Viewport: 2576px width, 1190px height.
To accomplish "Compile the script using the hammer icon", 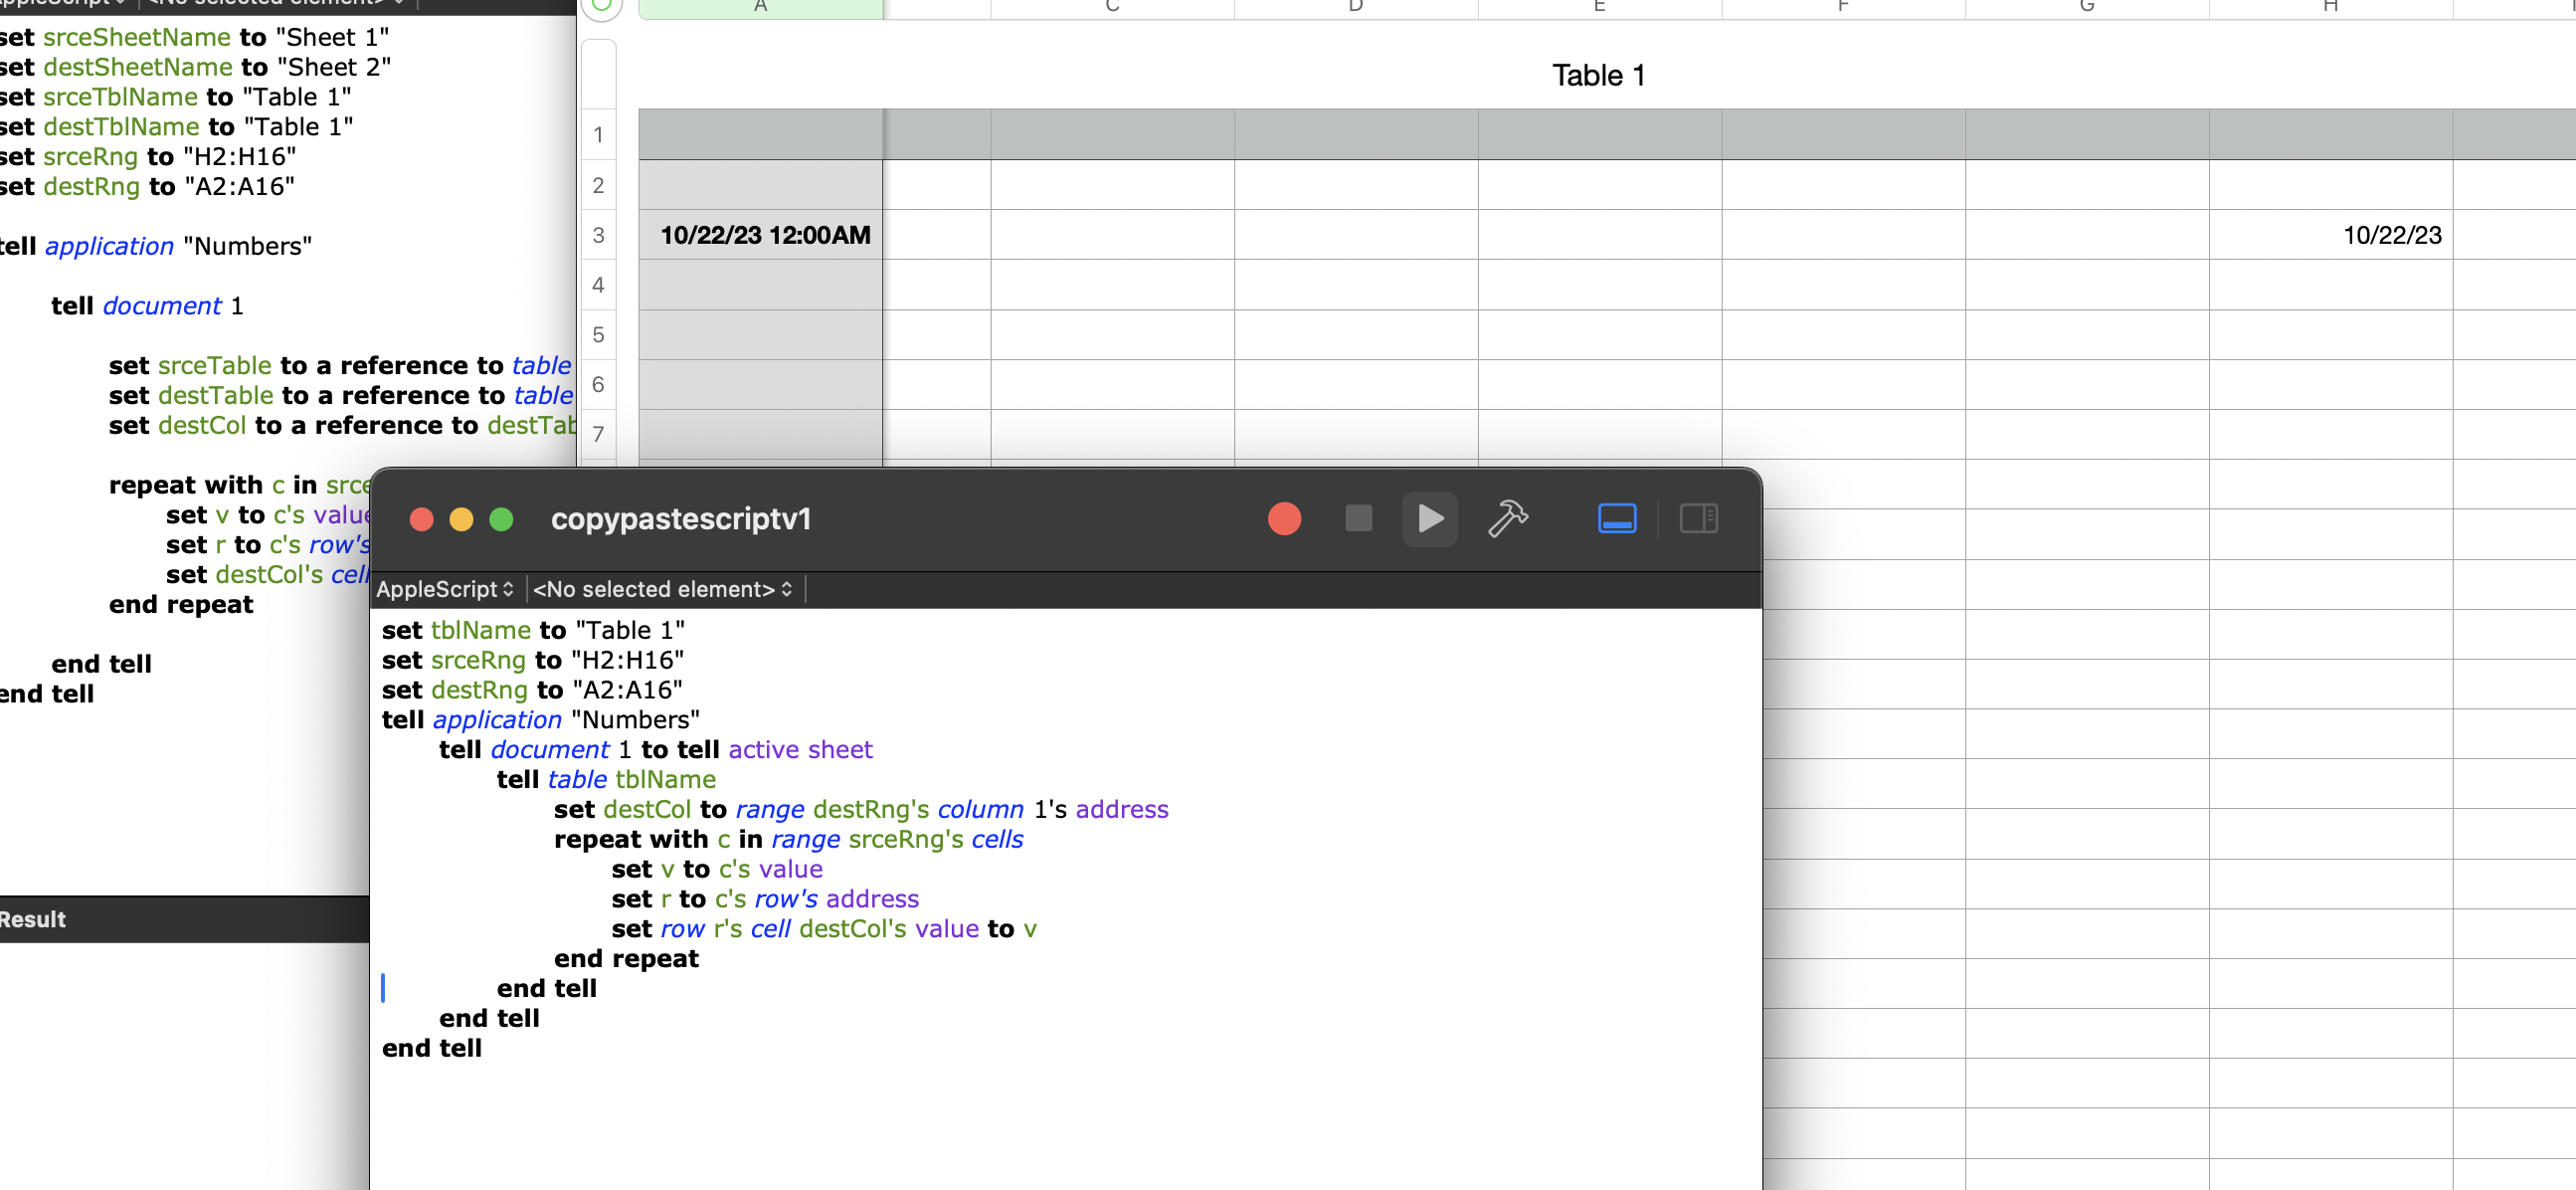I will (x=1507, y=519).
